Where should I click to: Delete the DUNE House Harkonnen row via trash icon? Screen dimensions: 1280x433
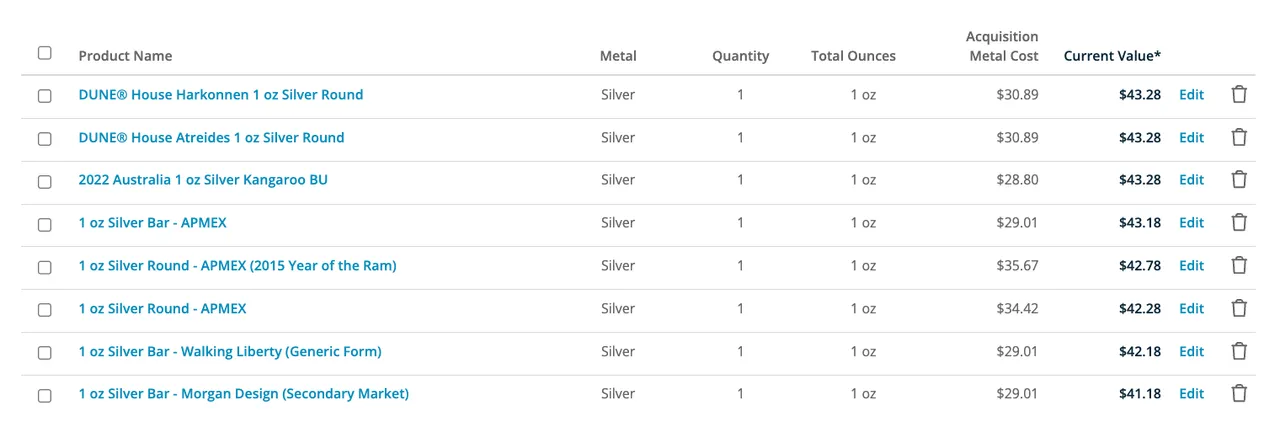coord(1239,95)
